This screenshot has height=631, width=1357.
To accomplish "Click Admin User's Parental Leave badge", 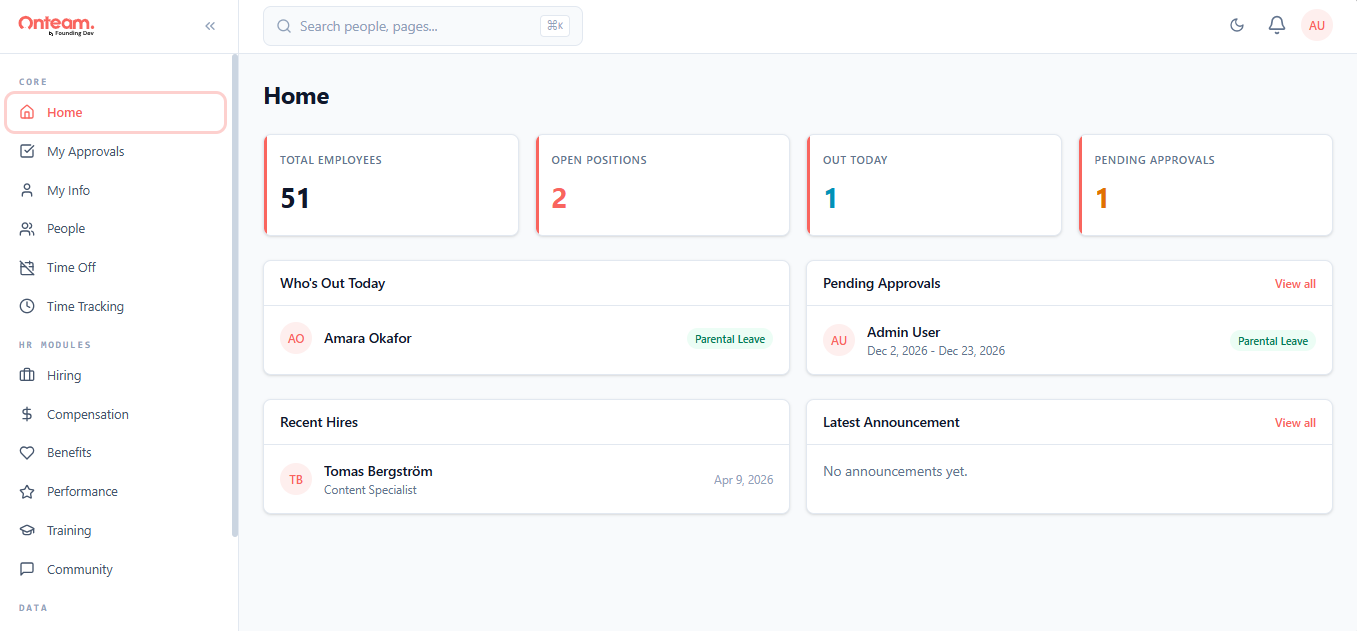I will pyautogui.click(x=1273, y=341).
